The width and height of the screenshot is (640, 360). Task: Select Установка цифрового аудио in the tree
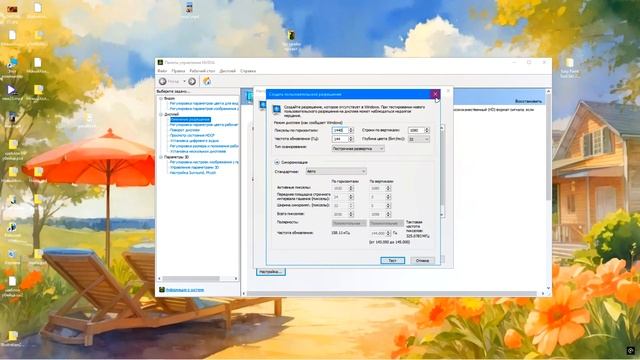(x=194, y=141)
